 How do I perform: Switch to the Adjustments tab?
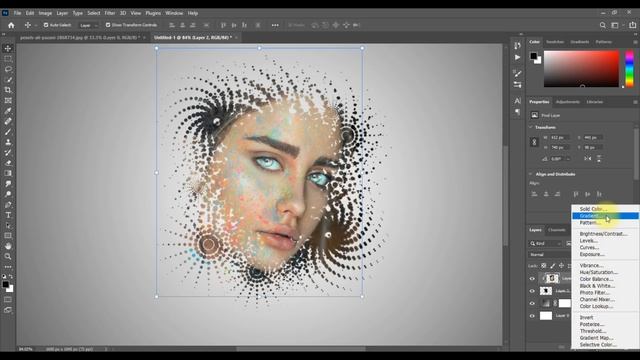click(567, 102)
